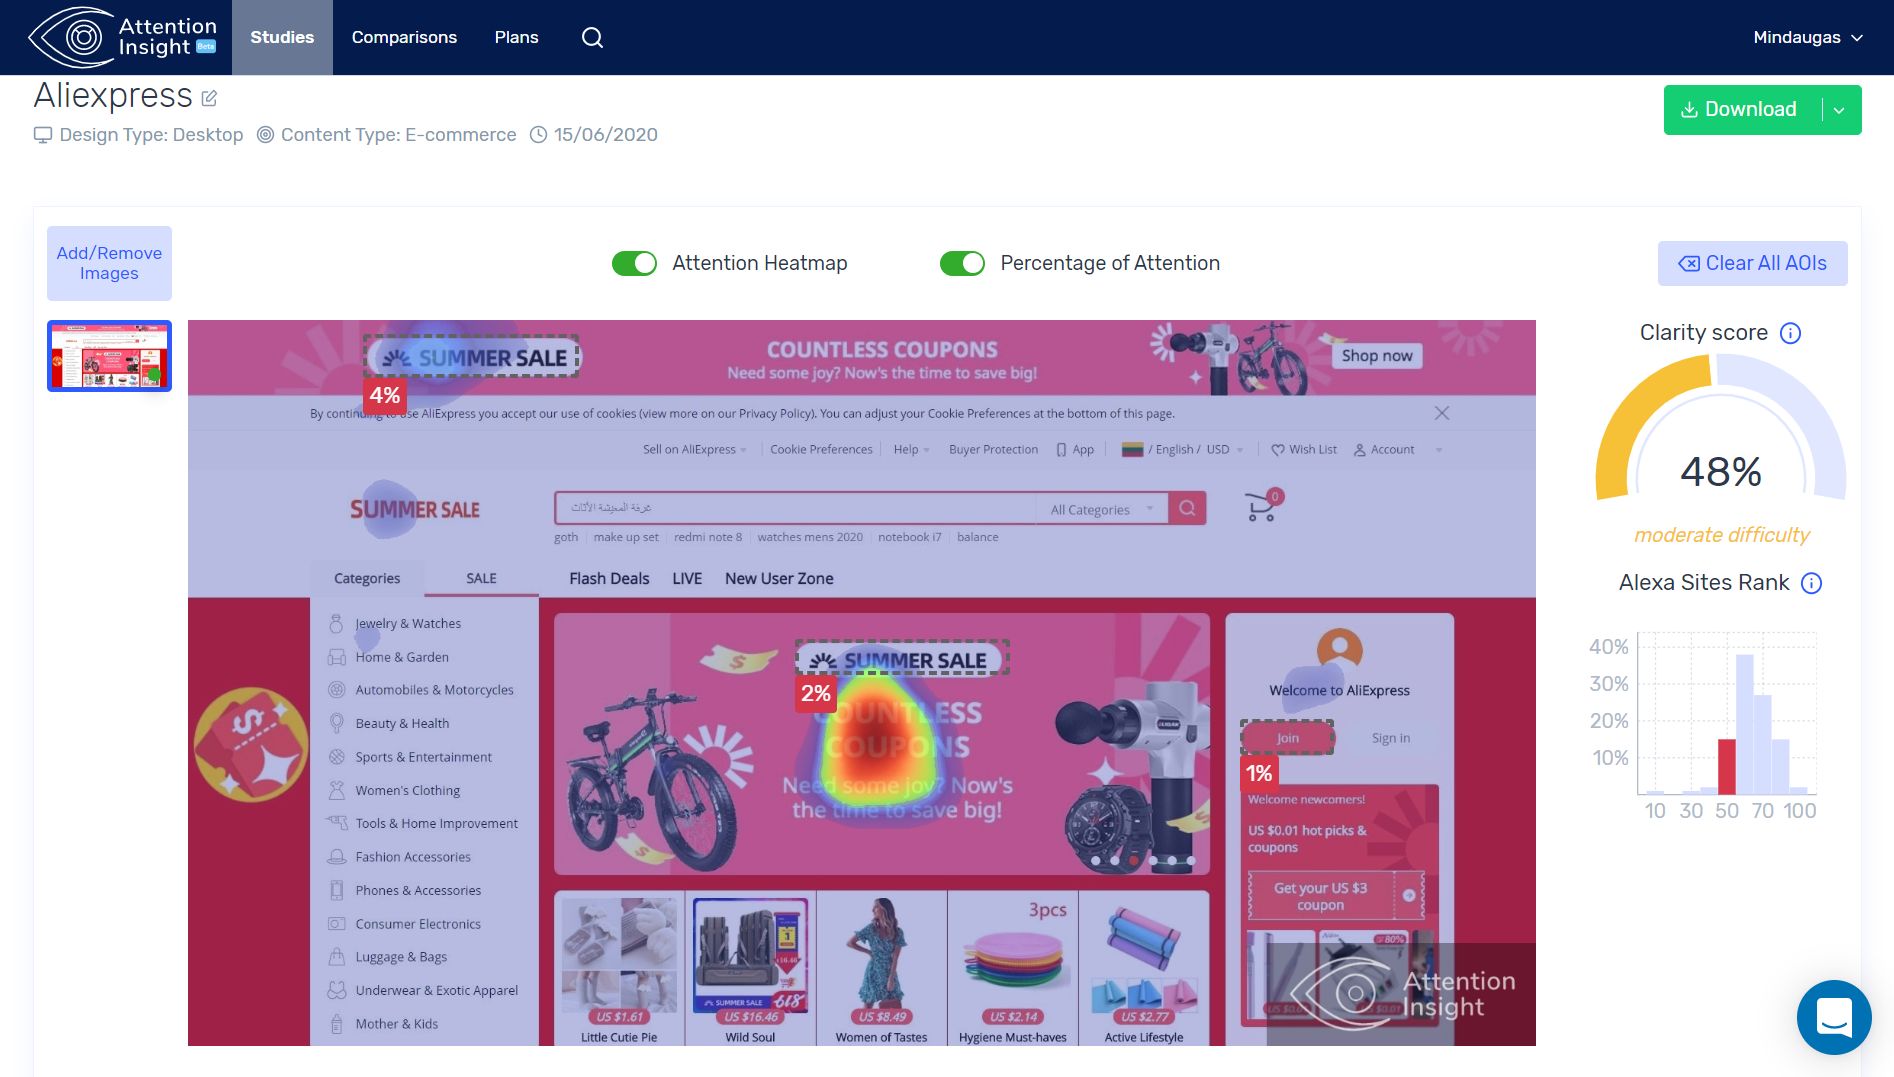Click Buyer Protection link
Viewport: 1894px width, 1077px height.
(x=993, y=450)
